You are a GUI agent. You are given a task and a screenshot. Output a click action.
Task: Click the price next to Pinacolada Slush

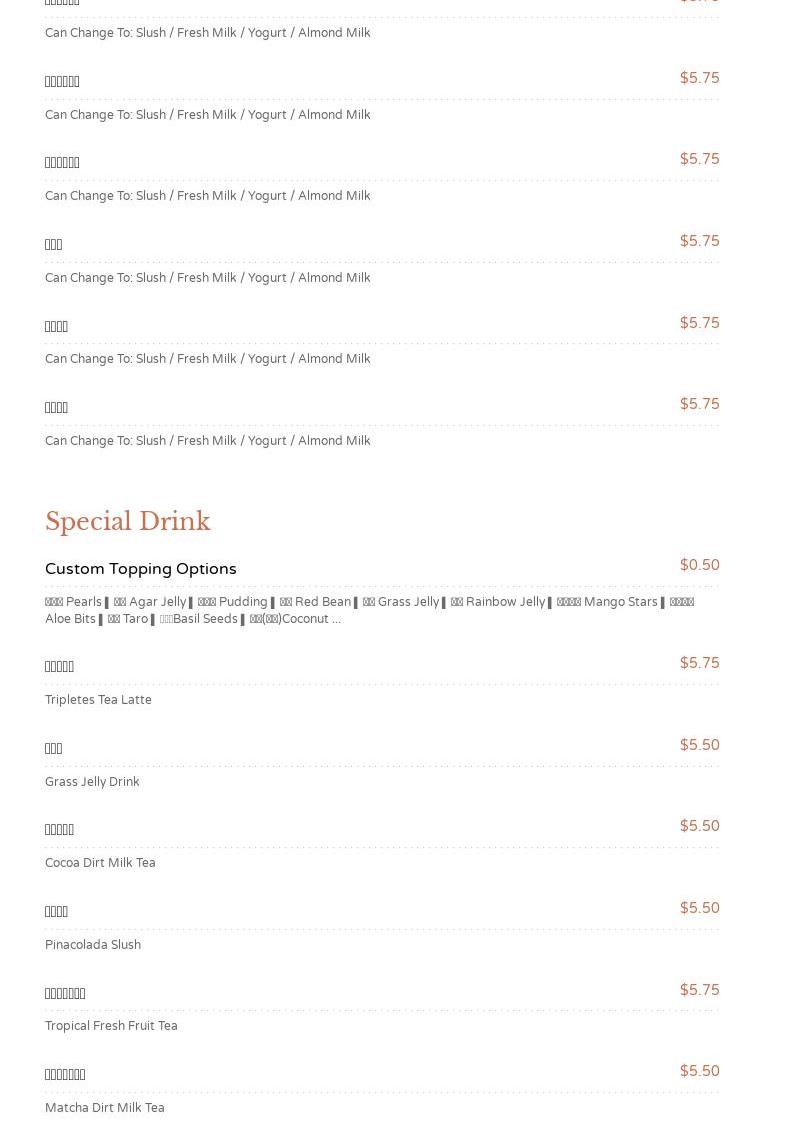click(699, 909)
